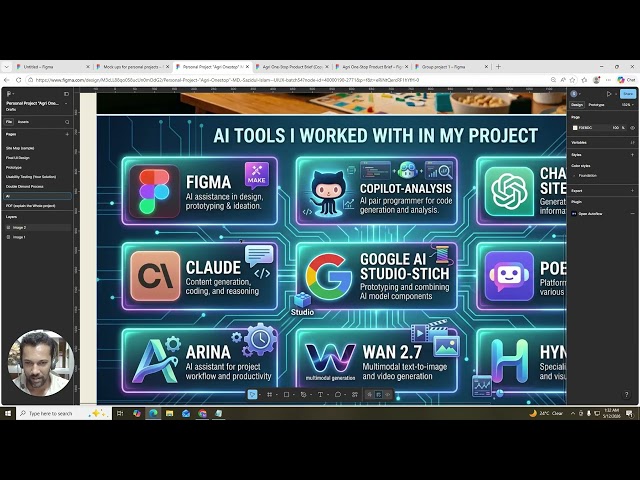Select the Image 2 layer

coord(38,227)
